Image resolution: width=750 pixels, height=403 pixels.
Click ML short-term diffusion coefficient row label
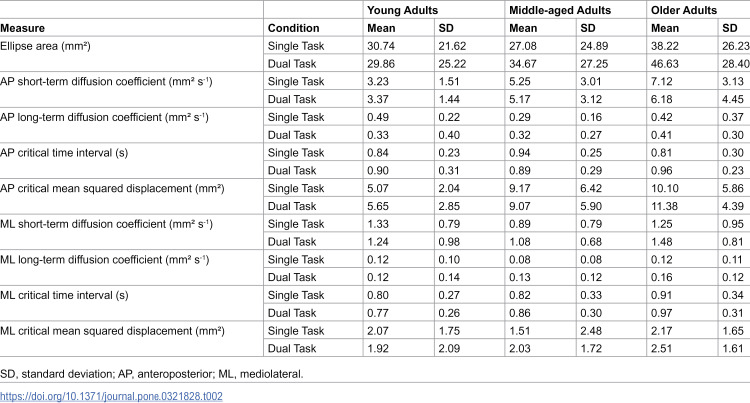click(x=106, y=224)
